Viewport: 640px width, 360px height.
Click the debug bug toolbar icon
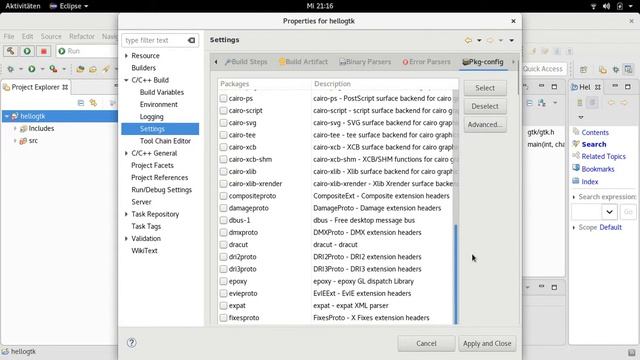11,69
